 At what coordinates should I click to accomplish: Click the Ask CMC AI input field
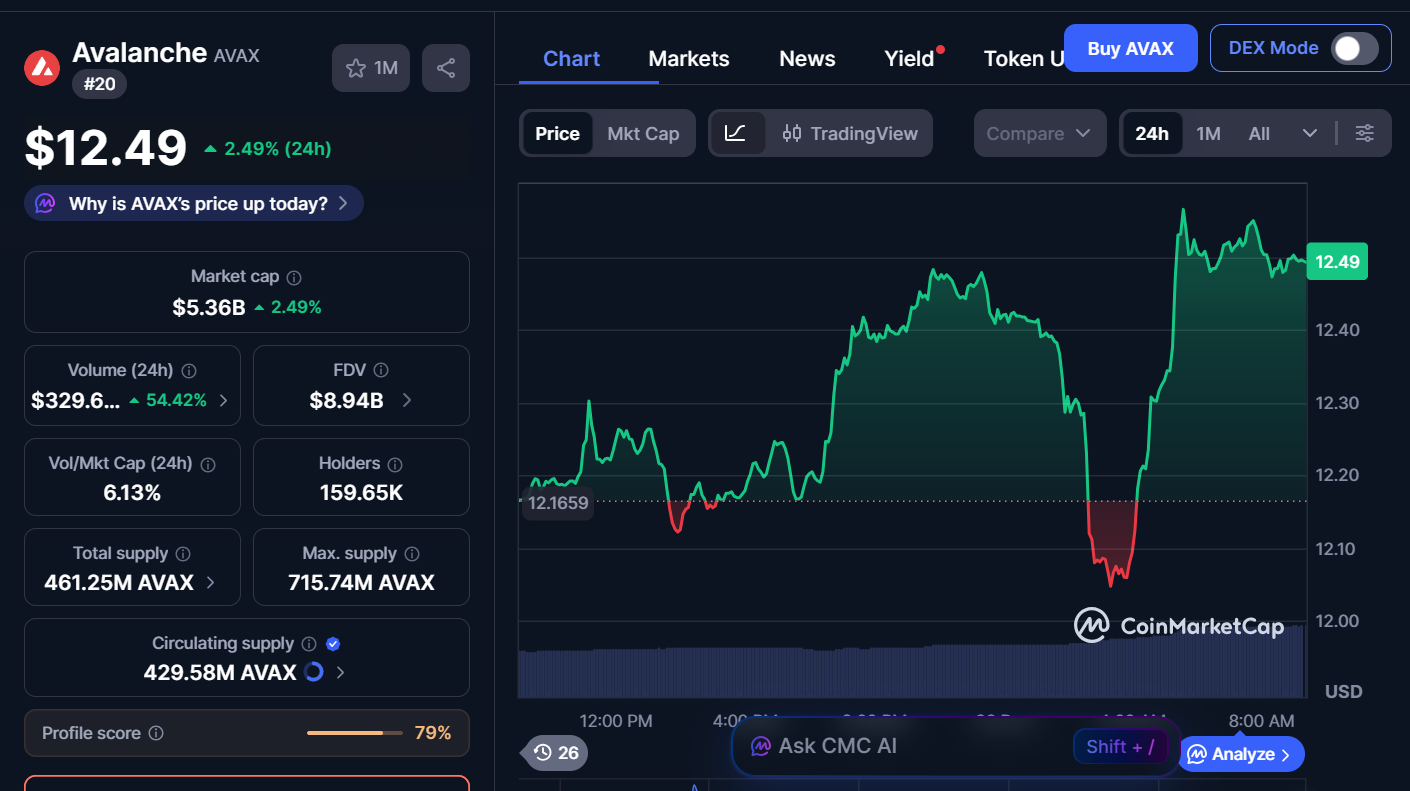(900, 745)
